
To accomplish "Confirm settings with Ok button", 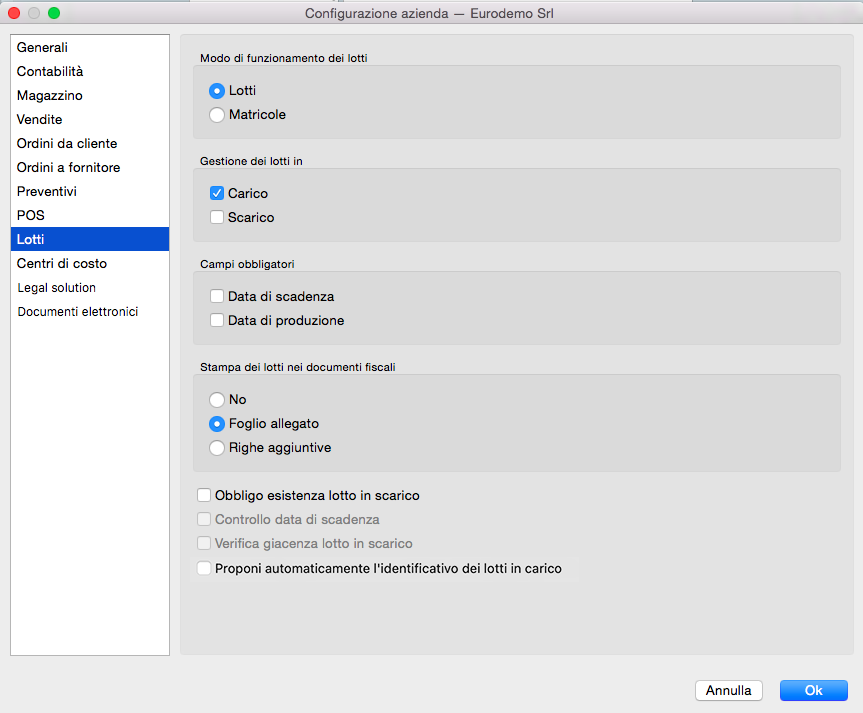I will click(x=813, y=690).
